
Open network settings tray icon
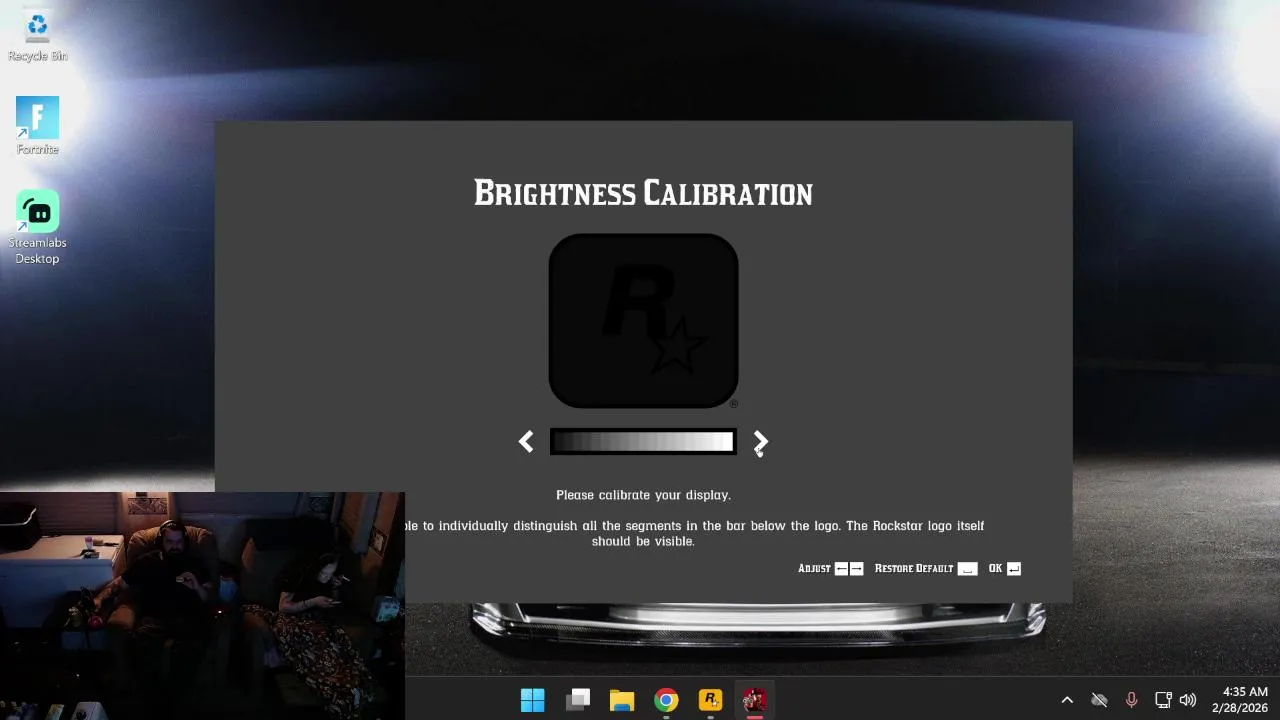coord(1163,700)
